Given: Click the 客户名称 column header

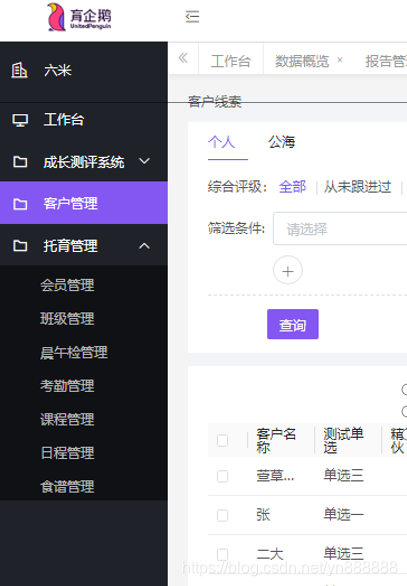Looking at the screenshot, I should pos(276,440).
